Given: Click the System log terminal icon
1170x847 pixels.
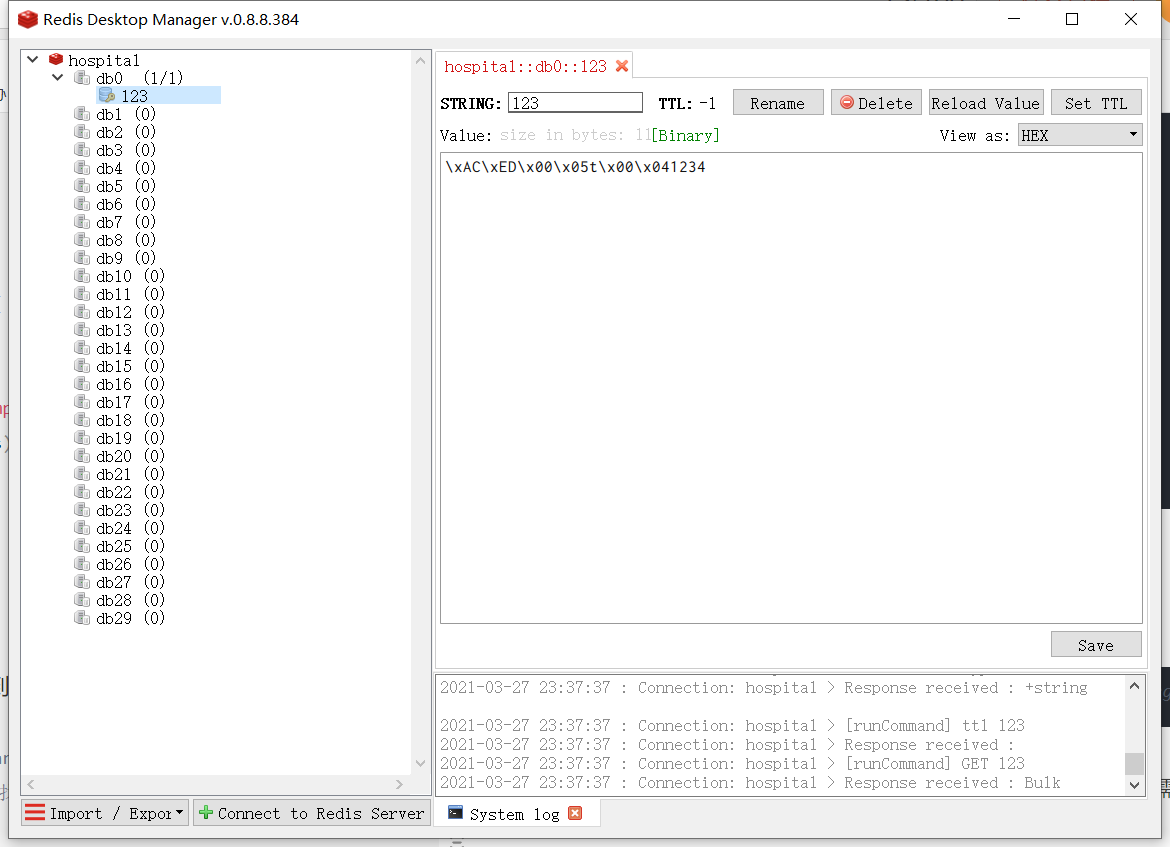Looking at the screenshot, I should tap(455, 813).
